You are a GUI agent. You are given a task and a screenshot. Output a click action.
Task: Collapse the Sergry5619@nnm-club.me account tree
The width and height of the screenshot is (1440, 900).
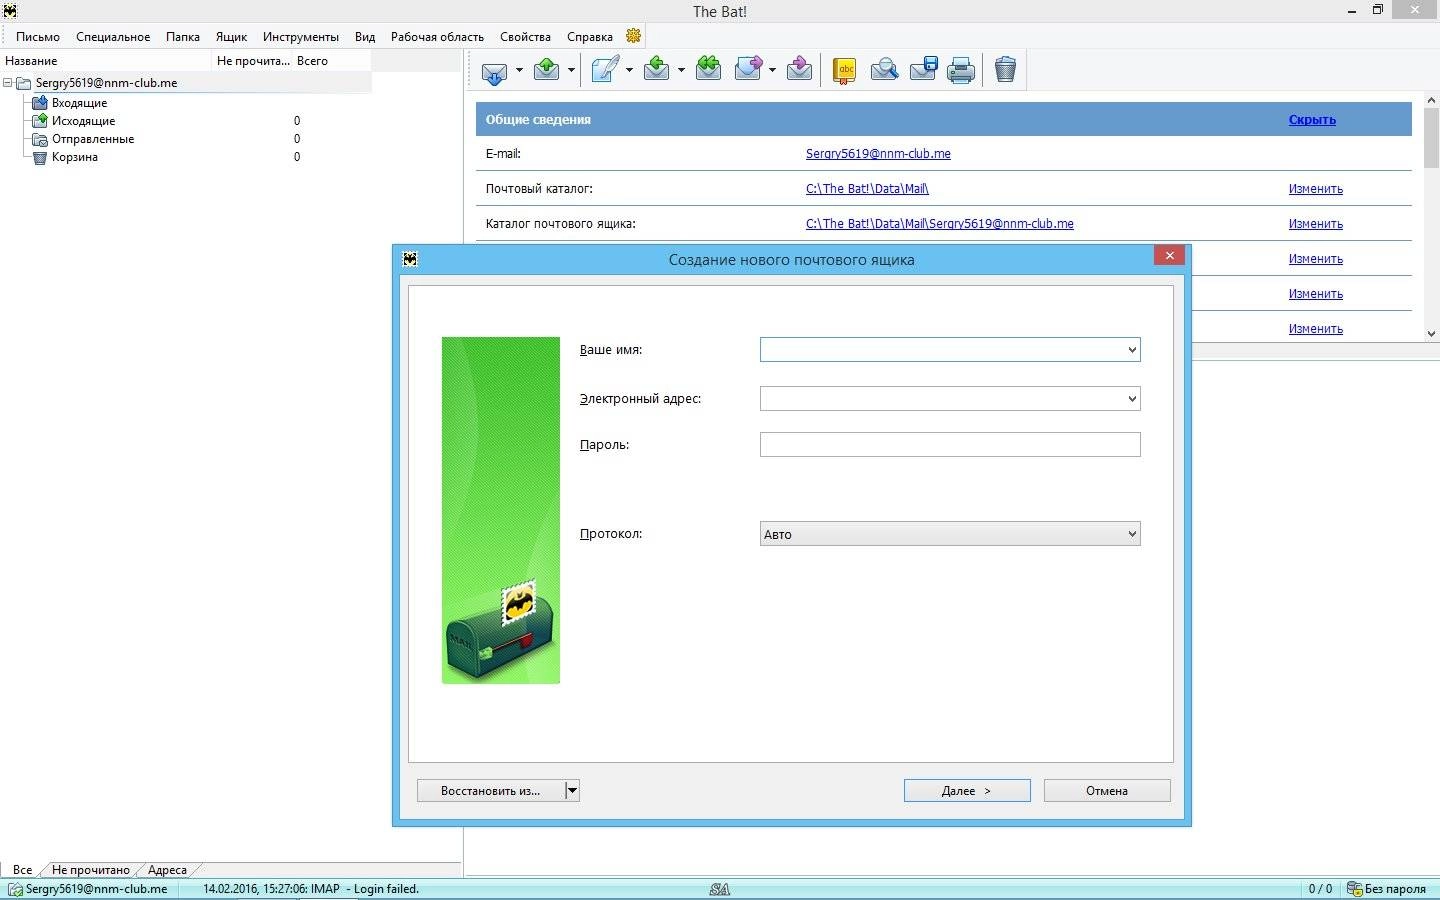pyautogui.click(x=8, y=83)
